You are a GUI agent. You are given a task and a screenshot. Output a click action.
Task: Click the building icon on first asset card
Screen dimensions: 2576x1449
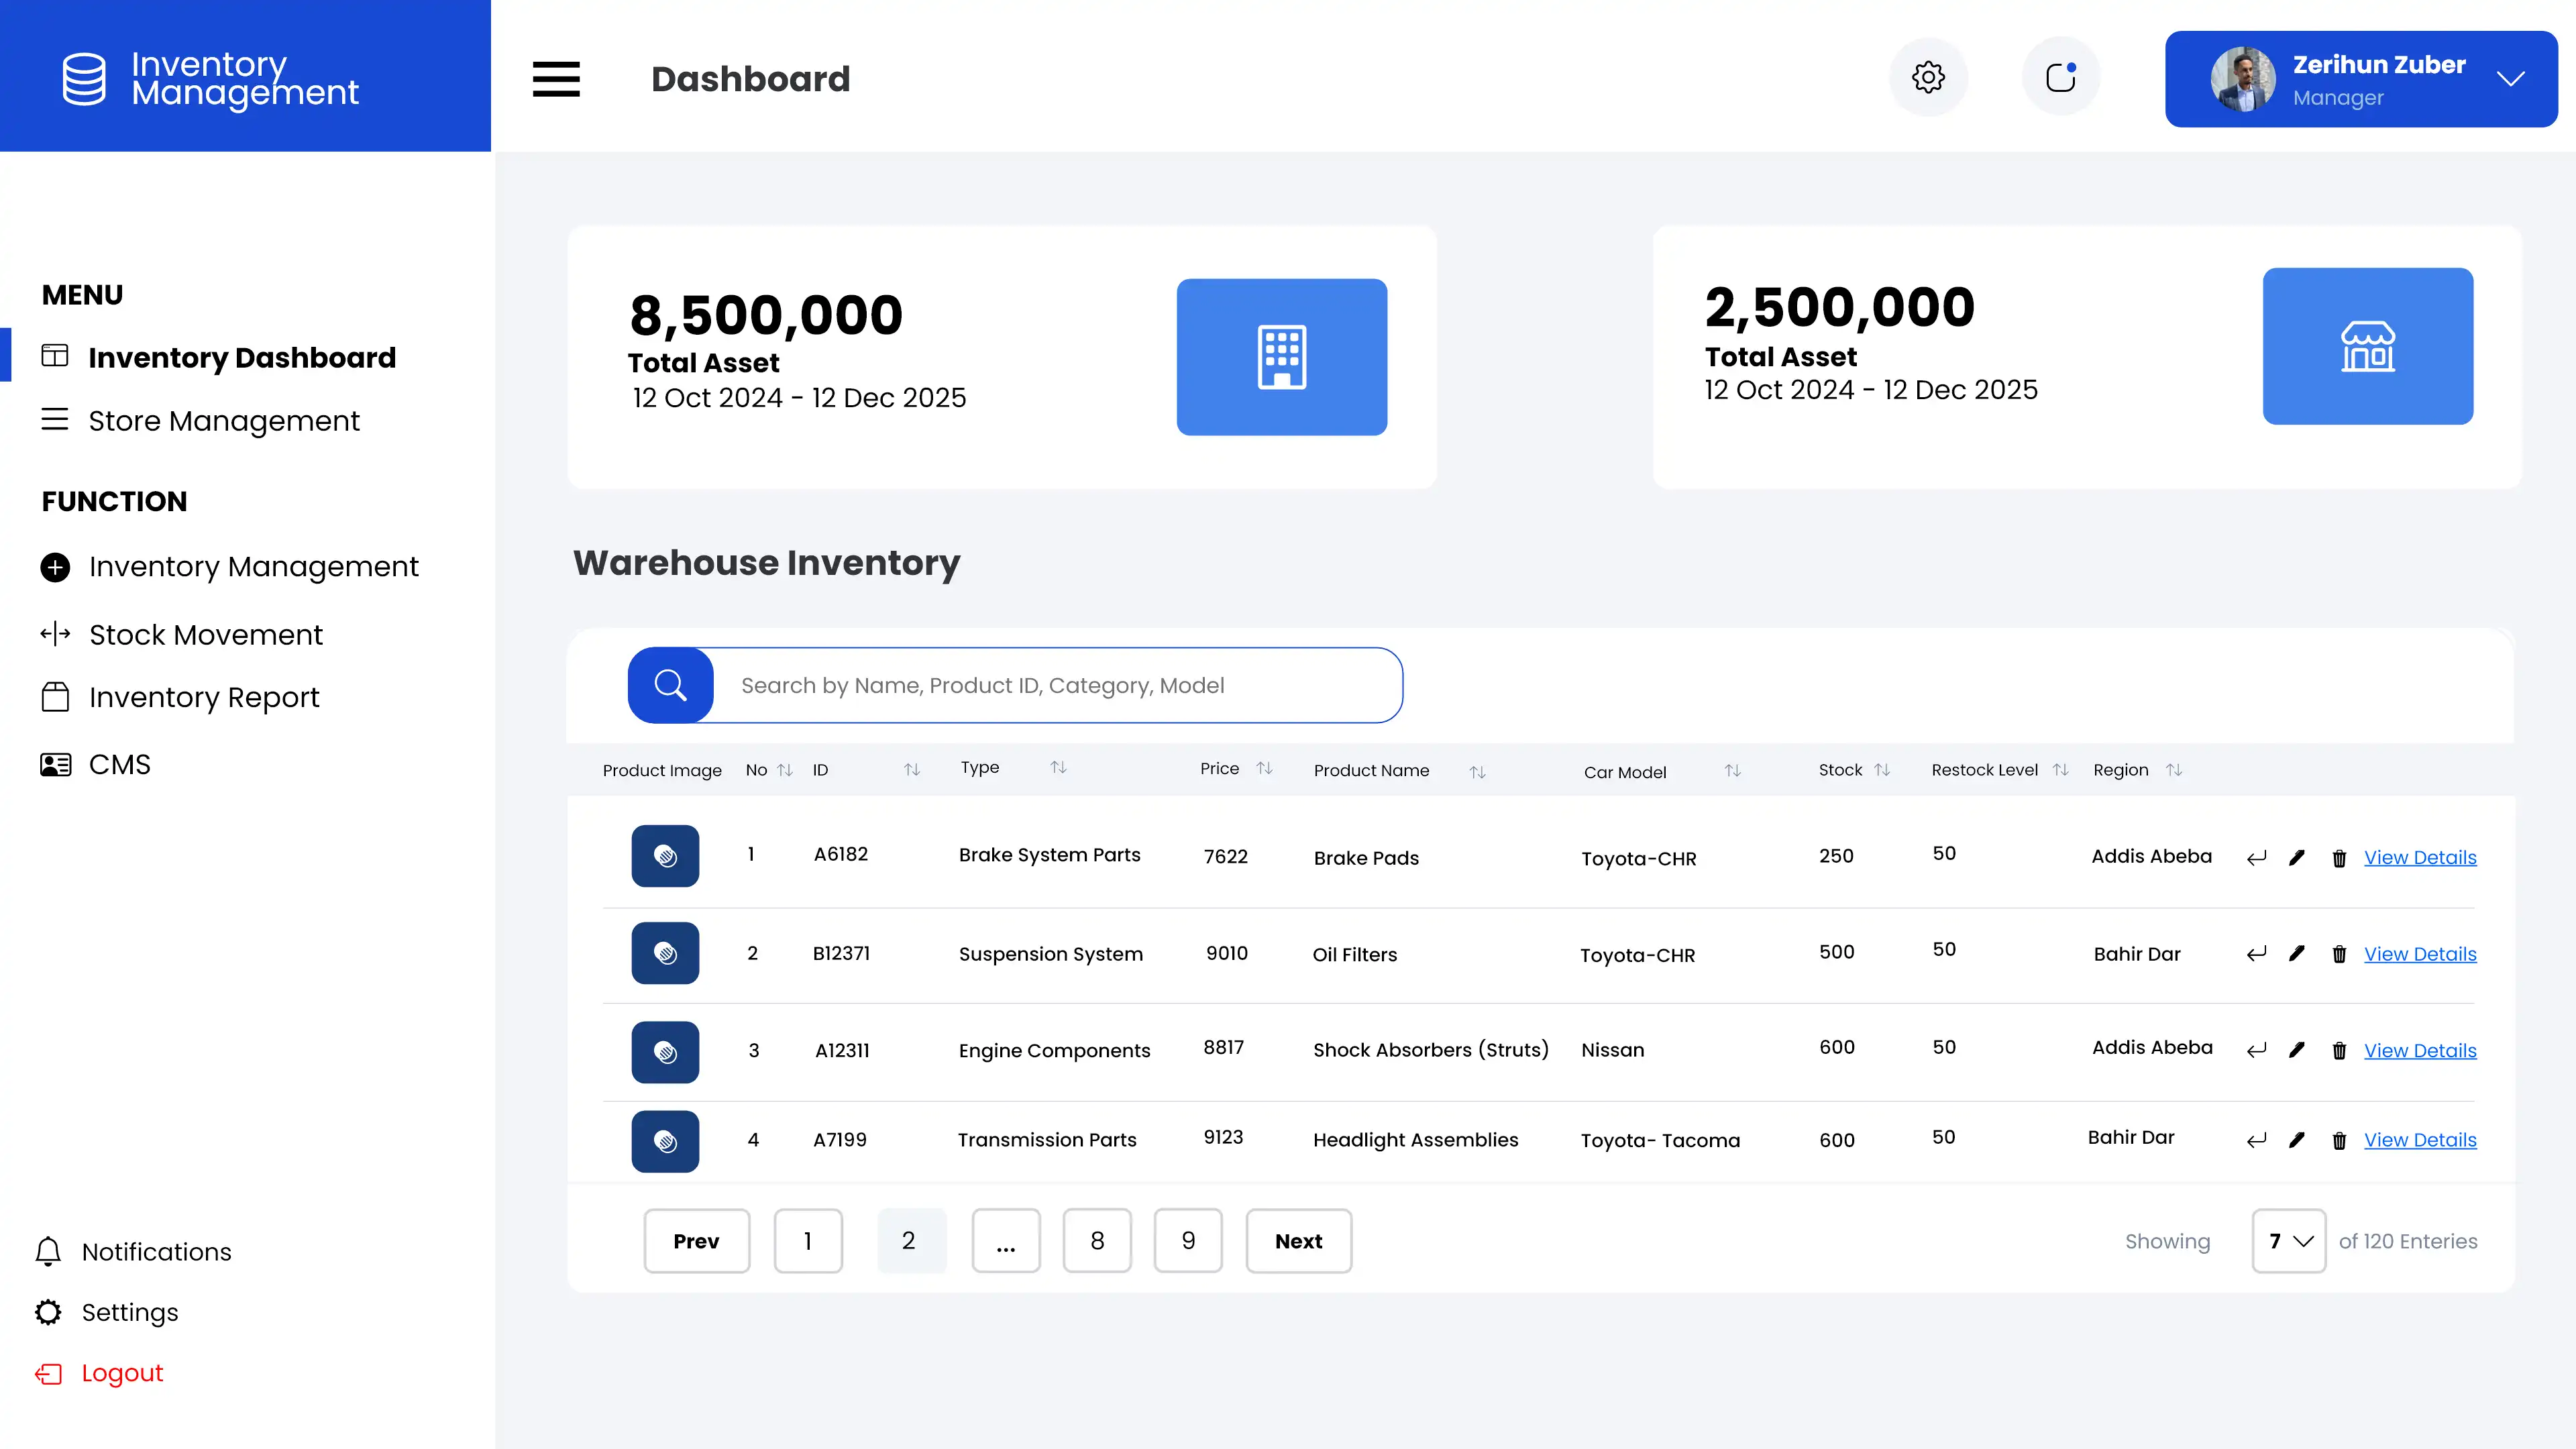tap(1281, 357)
